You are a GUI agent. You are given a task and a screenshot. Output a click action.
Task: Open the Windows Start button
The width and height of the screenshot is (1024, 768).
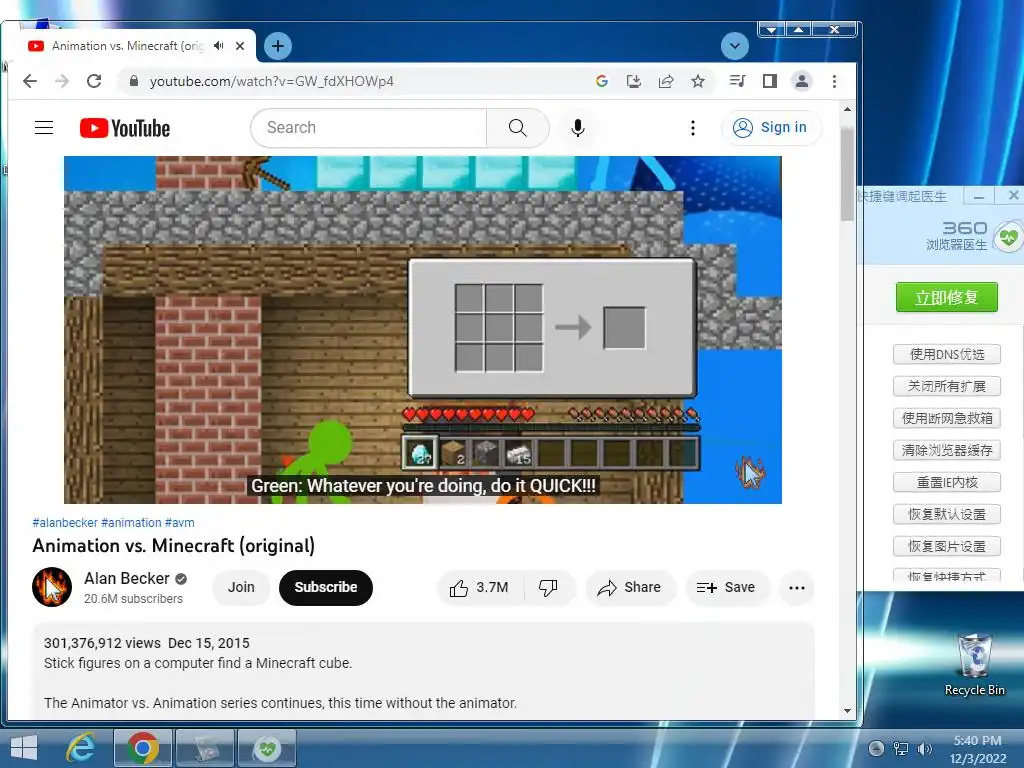(24, 748)
